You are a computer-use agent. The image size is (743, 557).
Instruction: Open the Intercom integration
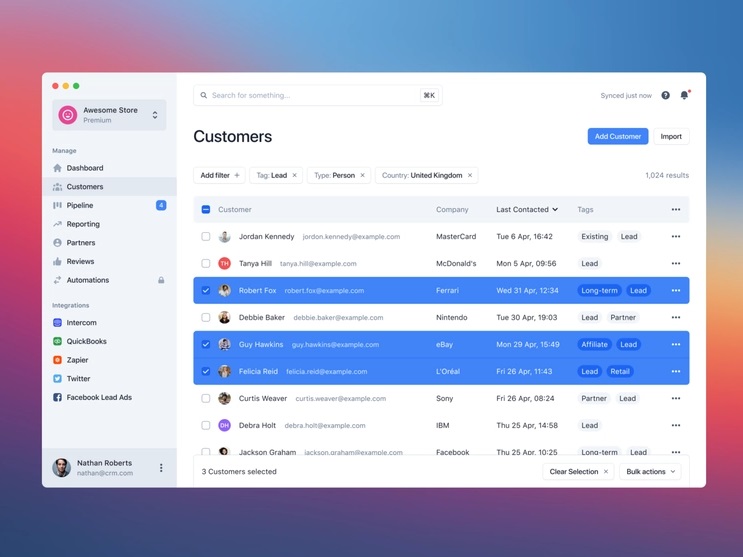(x=109, y=323)
